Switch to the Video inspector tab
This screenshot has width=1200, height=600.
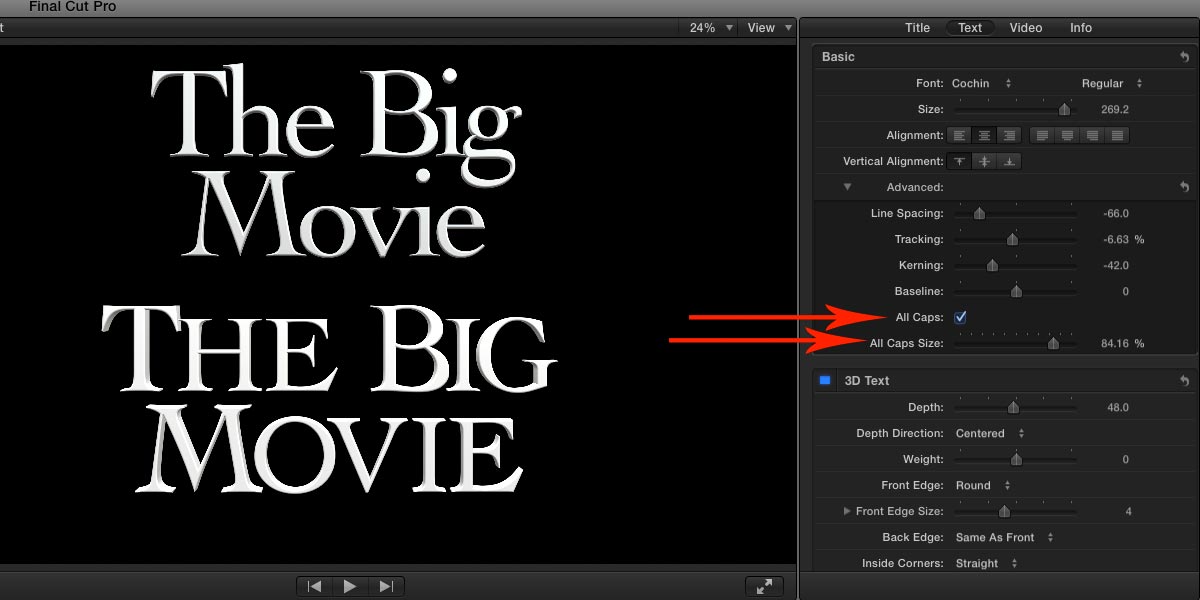point(1026,28)
